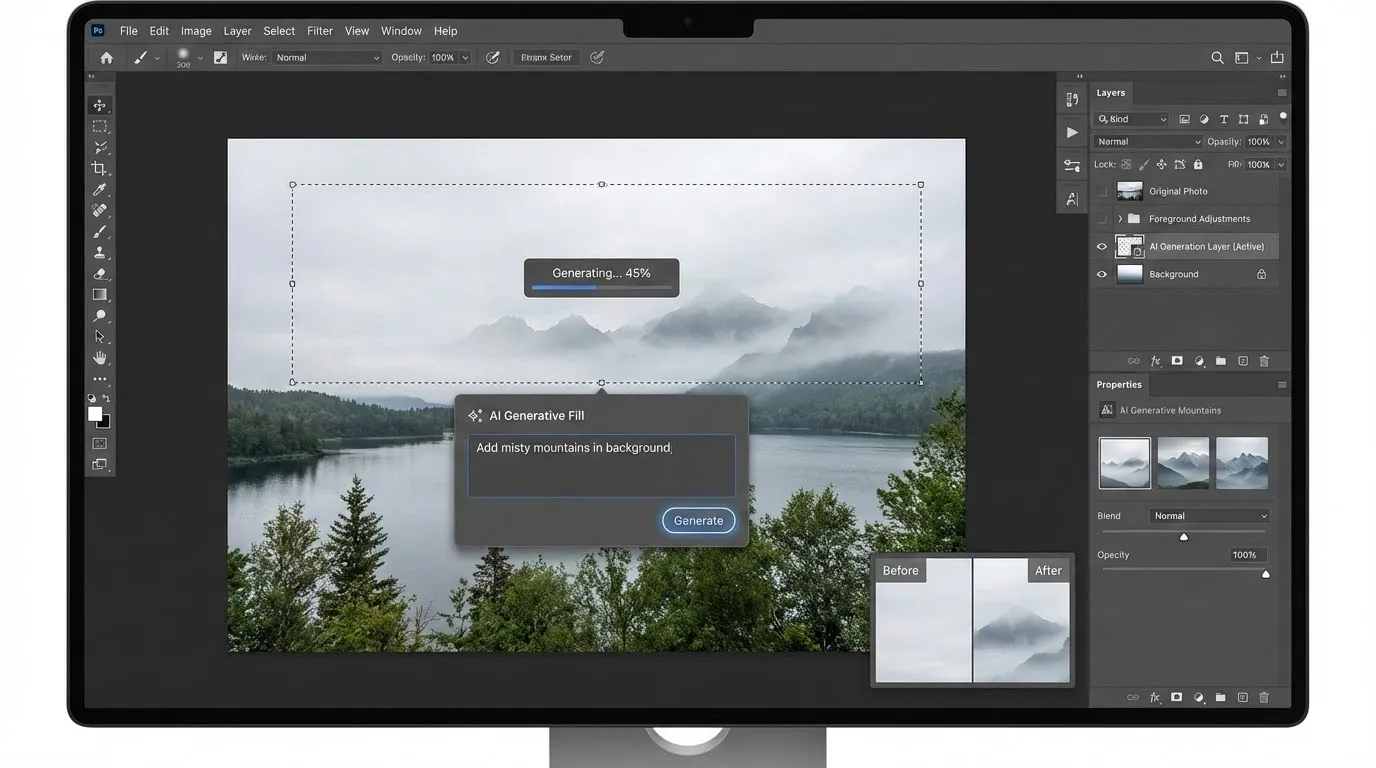Select the Move tool
This screenshot has height=768, width=1376.
coord(100,104)
